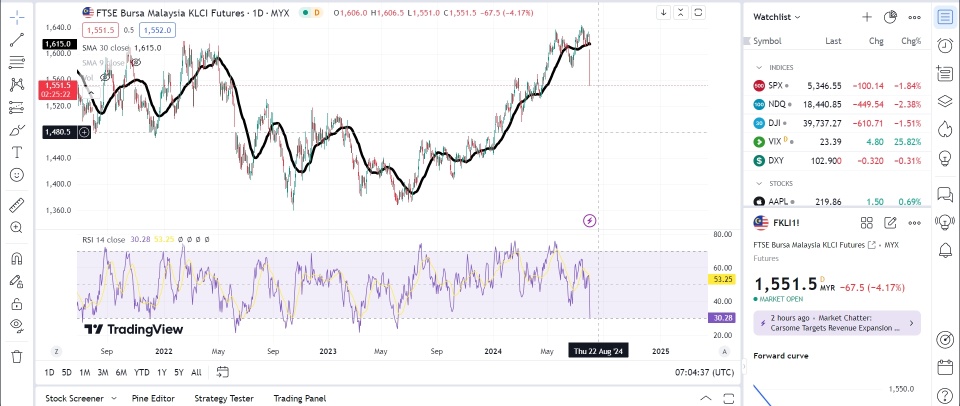Set the range to 6M
This screenshot has width=960, height=406.
tap(121, 372)
